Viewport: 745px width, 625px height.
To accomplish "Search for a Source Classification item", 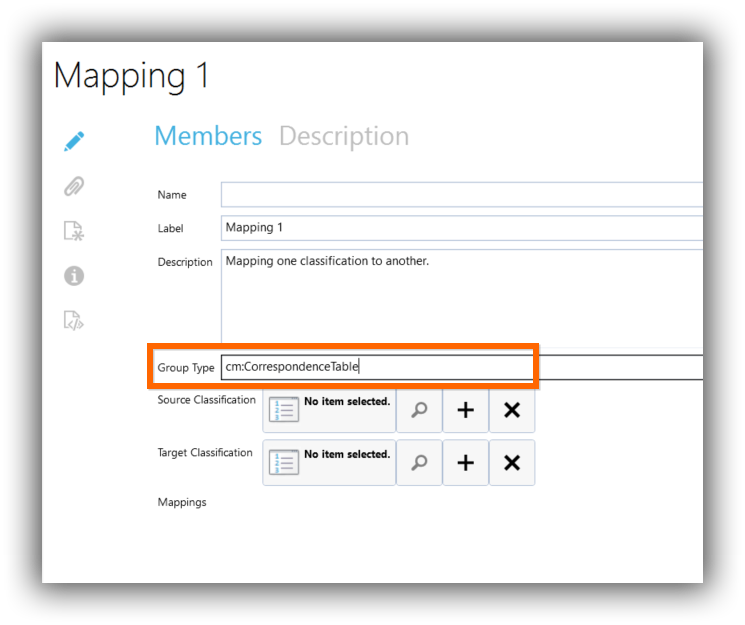I will tap(419, 410).
